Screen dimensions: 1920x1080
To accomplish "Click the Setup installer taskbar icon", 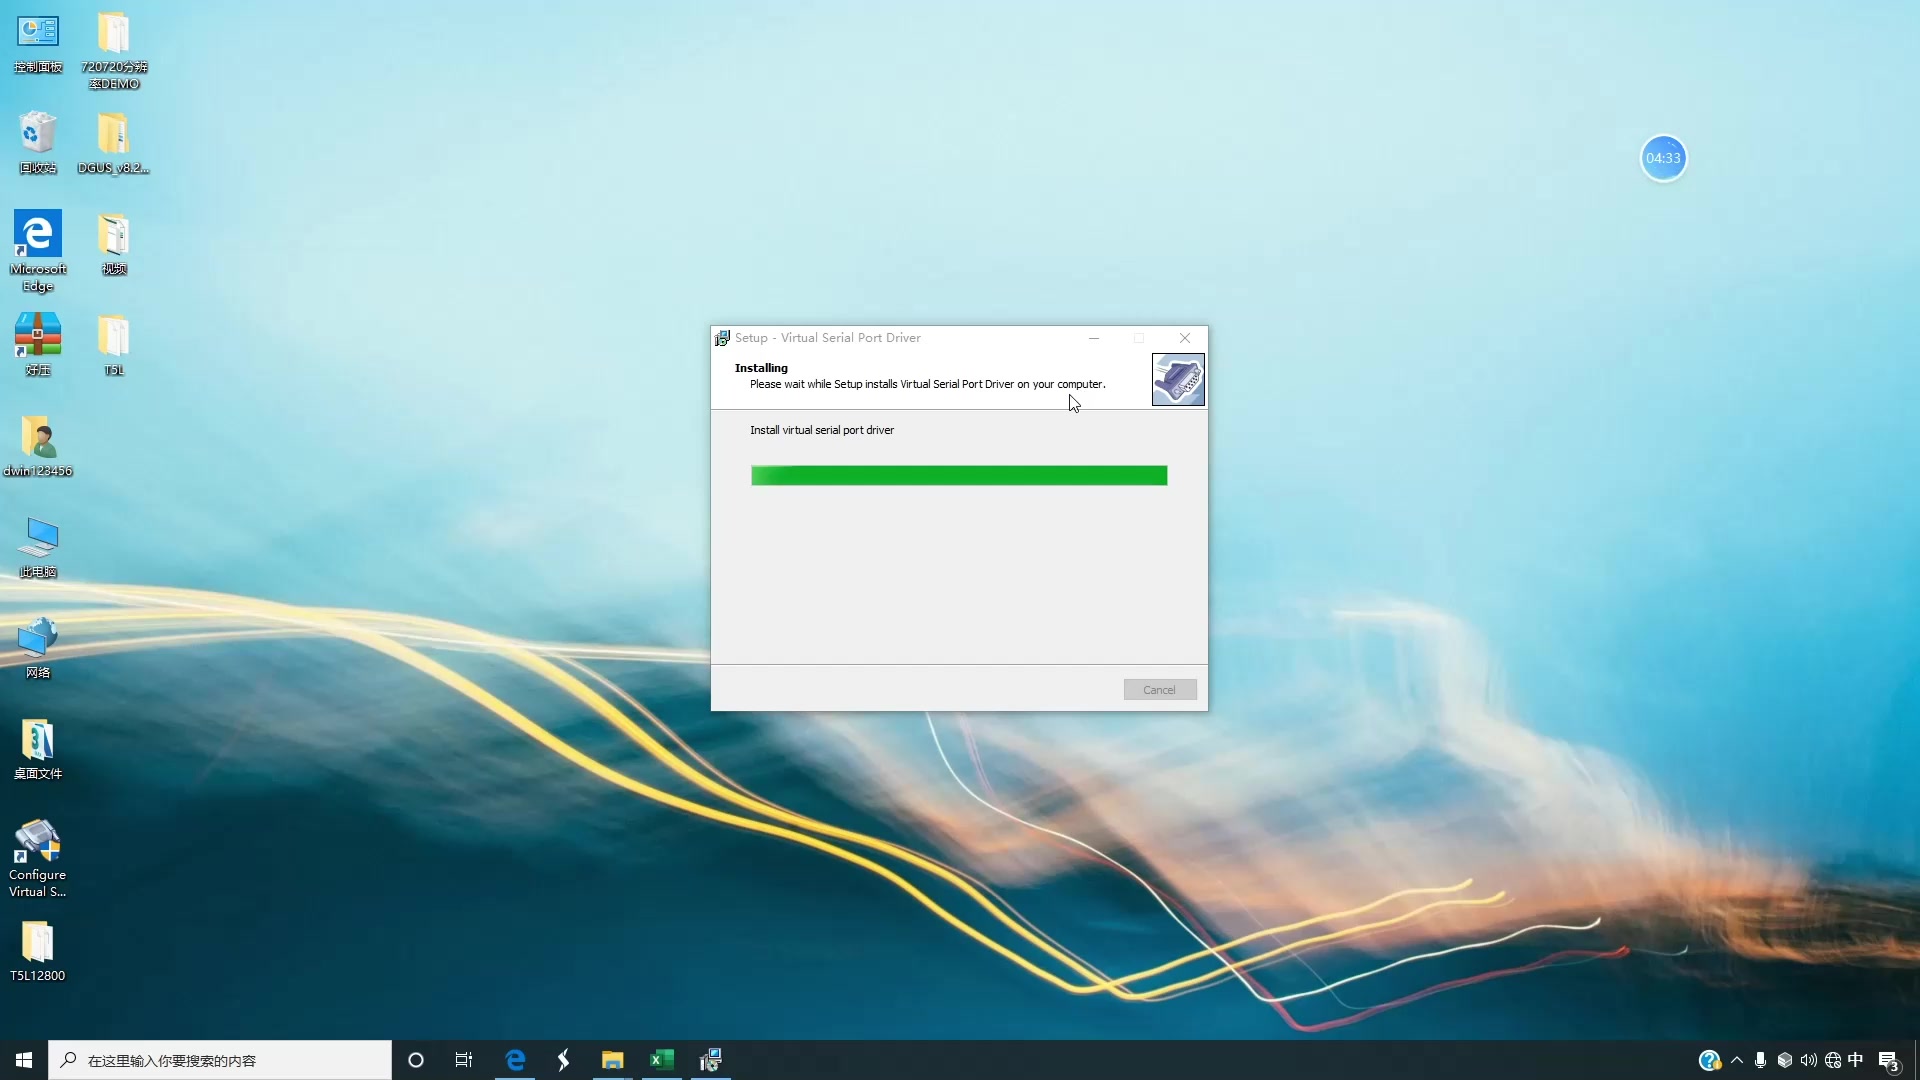I will coord(710,1060).
